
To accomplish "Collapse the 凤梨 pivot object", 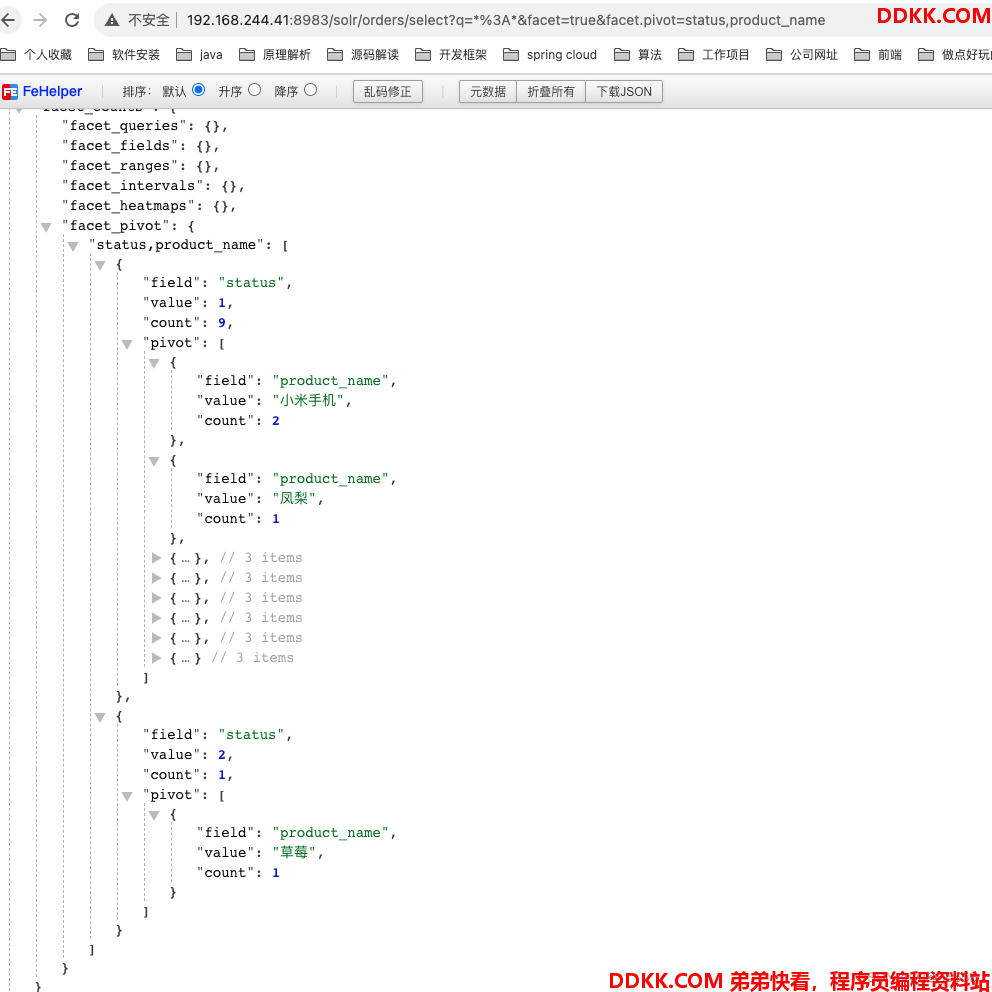I will pyautogui.click(x=154, y=461).
